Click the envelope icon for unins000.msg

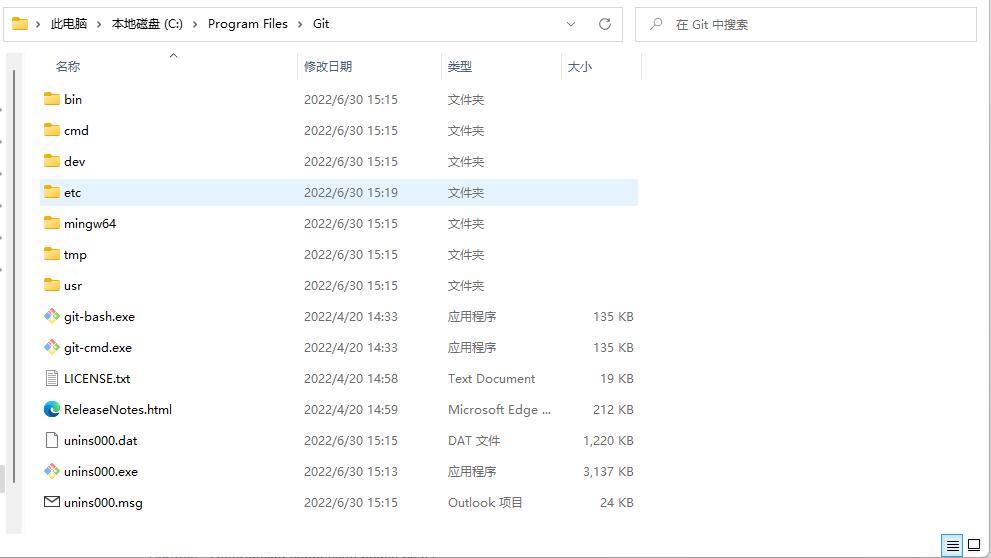(x=52, y=502)
